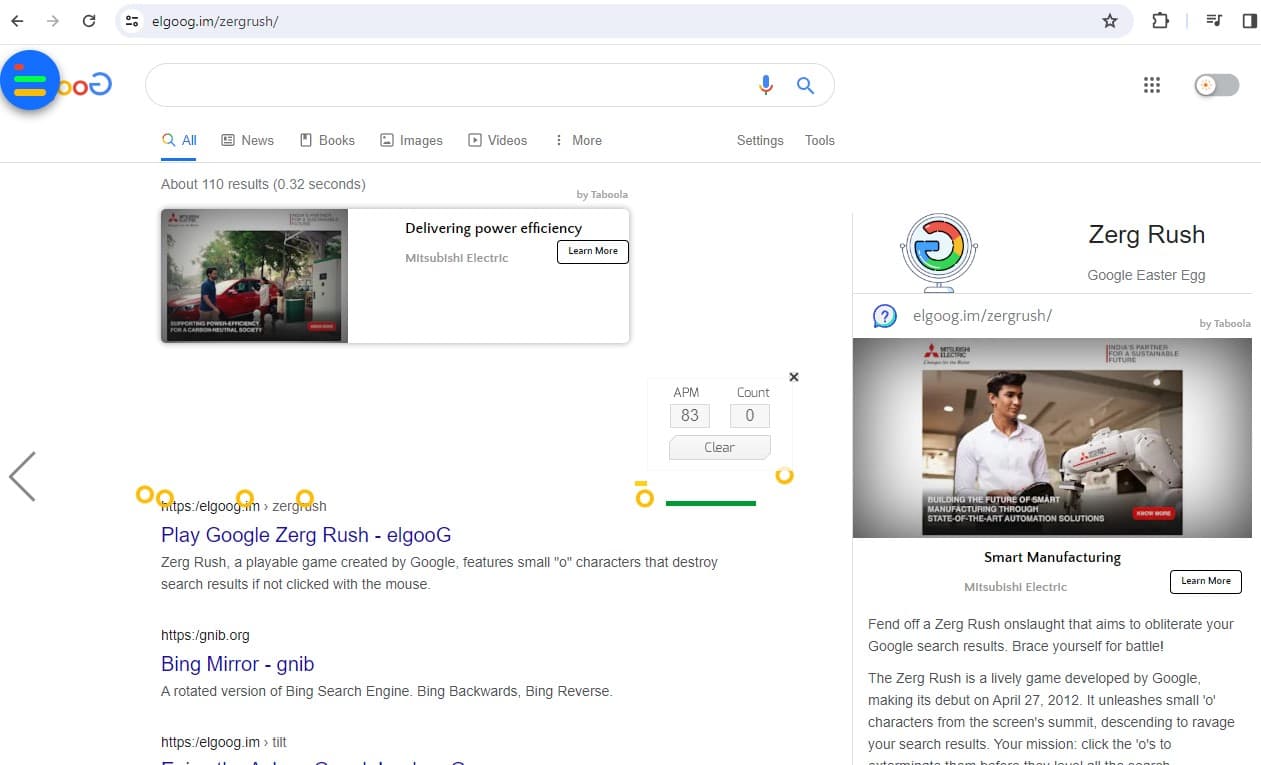Click the https:/gnib.org result URL
1261x765 pixels.
coord(205,635)
